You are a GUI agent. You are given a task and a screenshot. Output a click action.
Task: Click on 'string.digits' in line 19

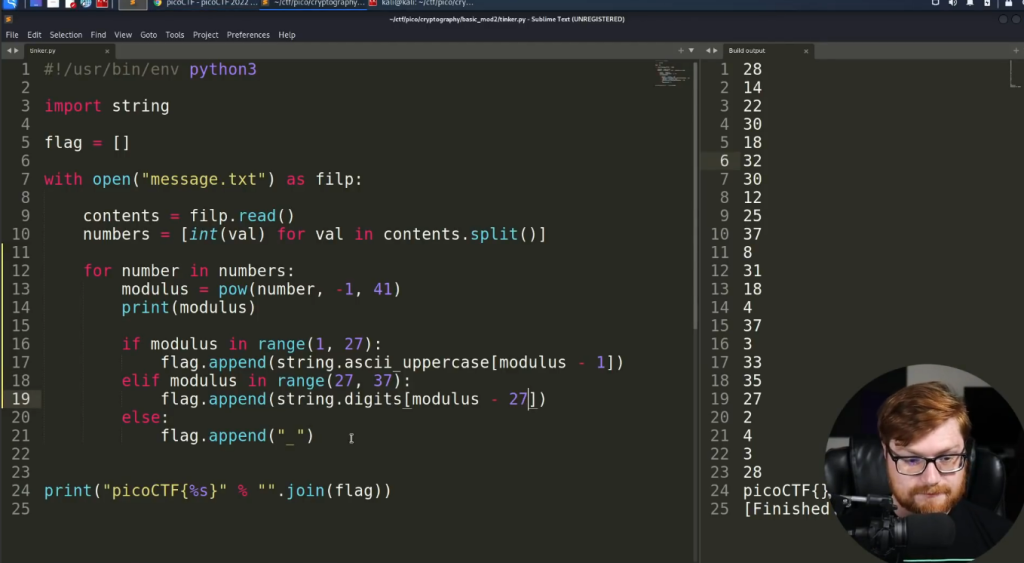(x=339, y=398)
